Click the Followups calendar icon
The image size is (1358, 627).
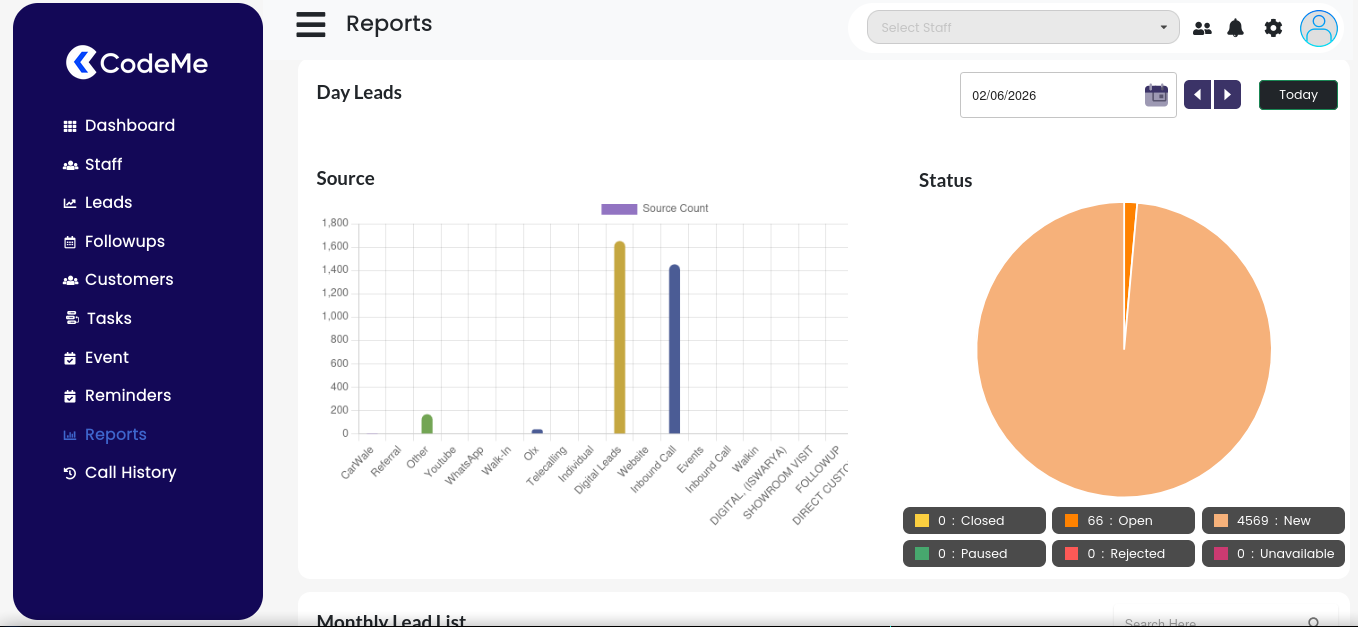(70, 242)
